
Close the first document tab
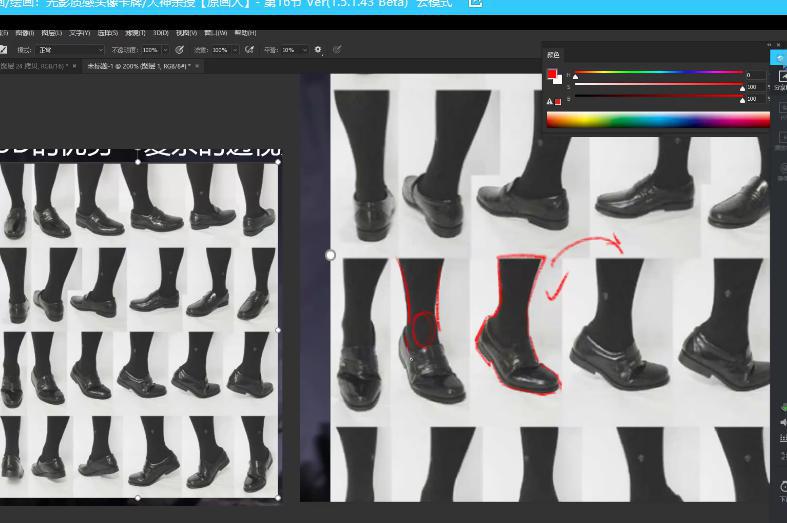(x=75, y=66)
